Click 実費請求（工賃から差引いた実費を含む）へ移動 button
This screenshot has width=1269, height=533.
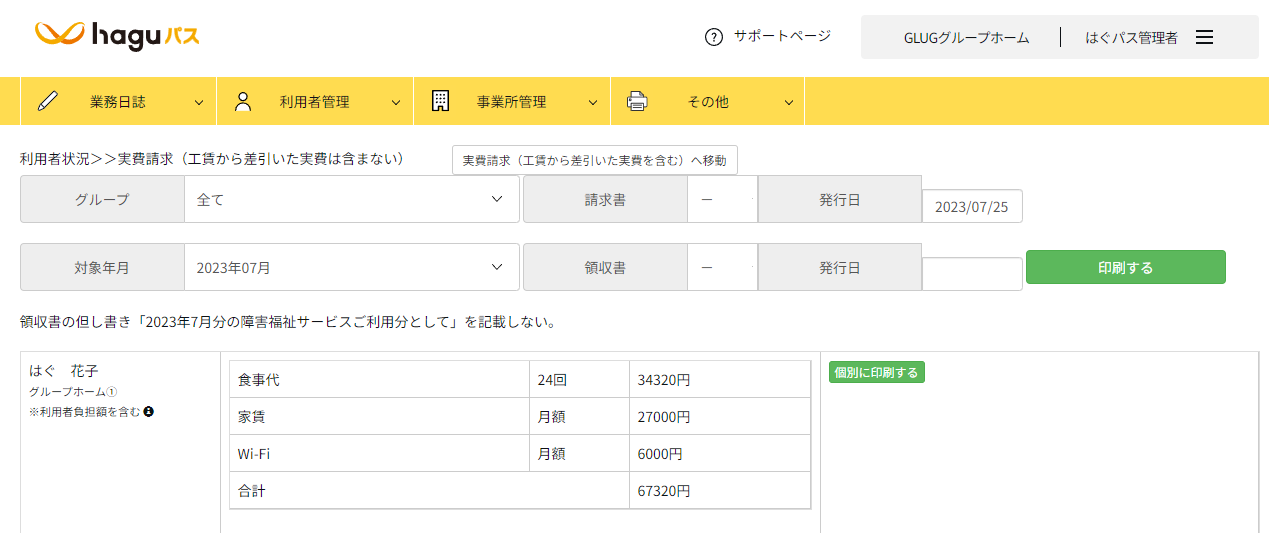point(595,160)
